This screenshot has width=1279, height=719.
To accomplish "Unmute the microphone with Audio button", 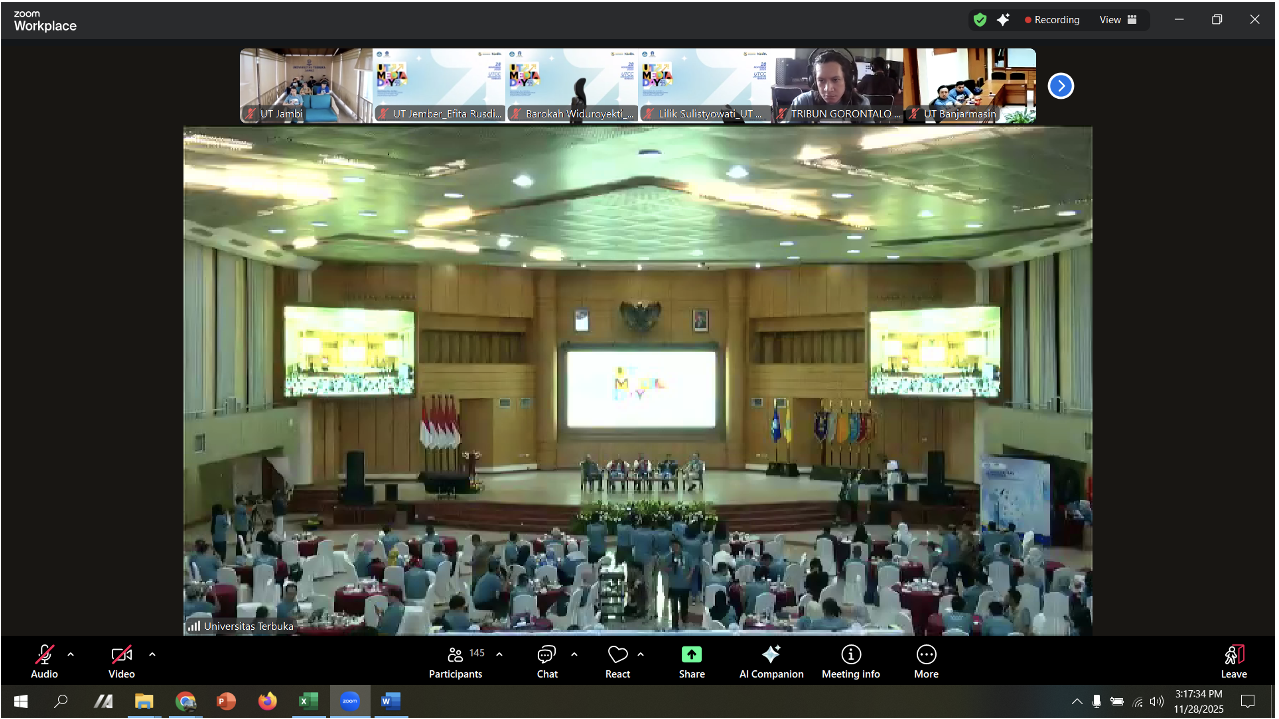I will click(44, 655).
